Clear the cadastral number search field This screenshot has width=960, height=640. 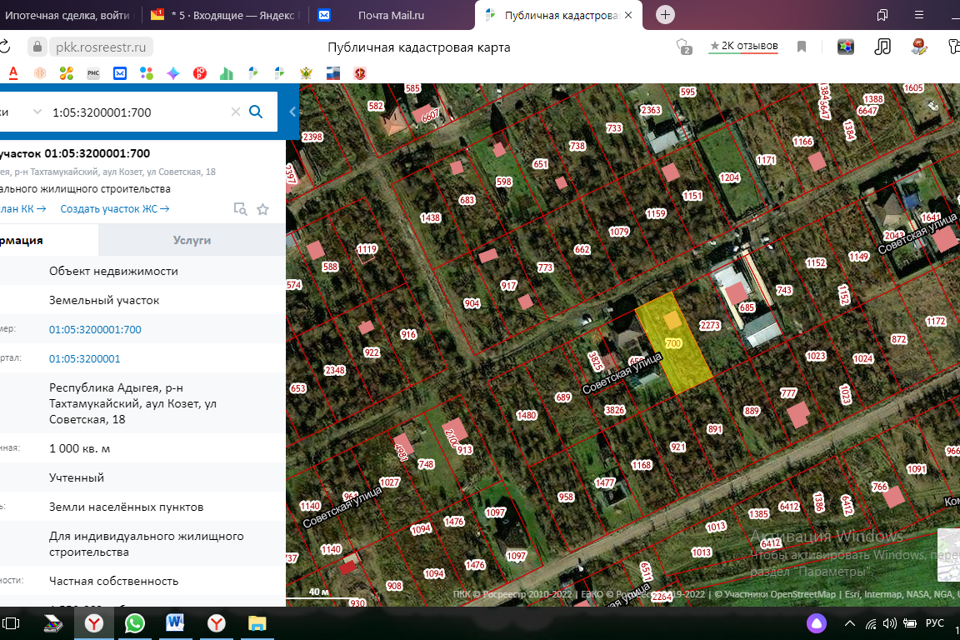pos(236,112)
